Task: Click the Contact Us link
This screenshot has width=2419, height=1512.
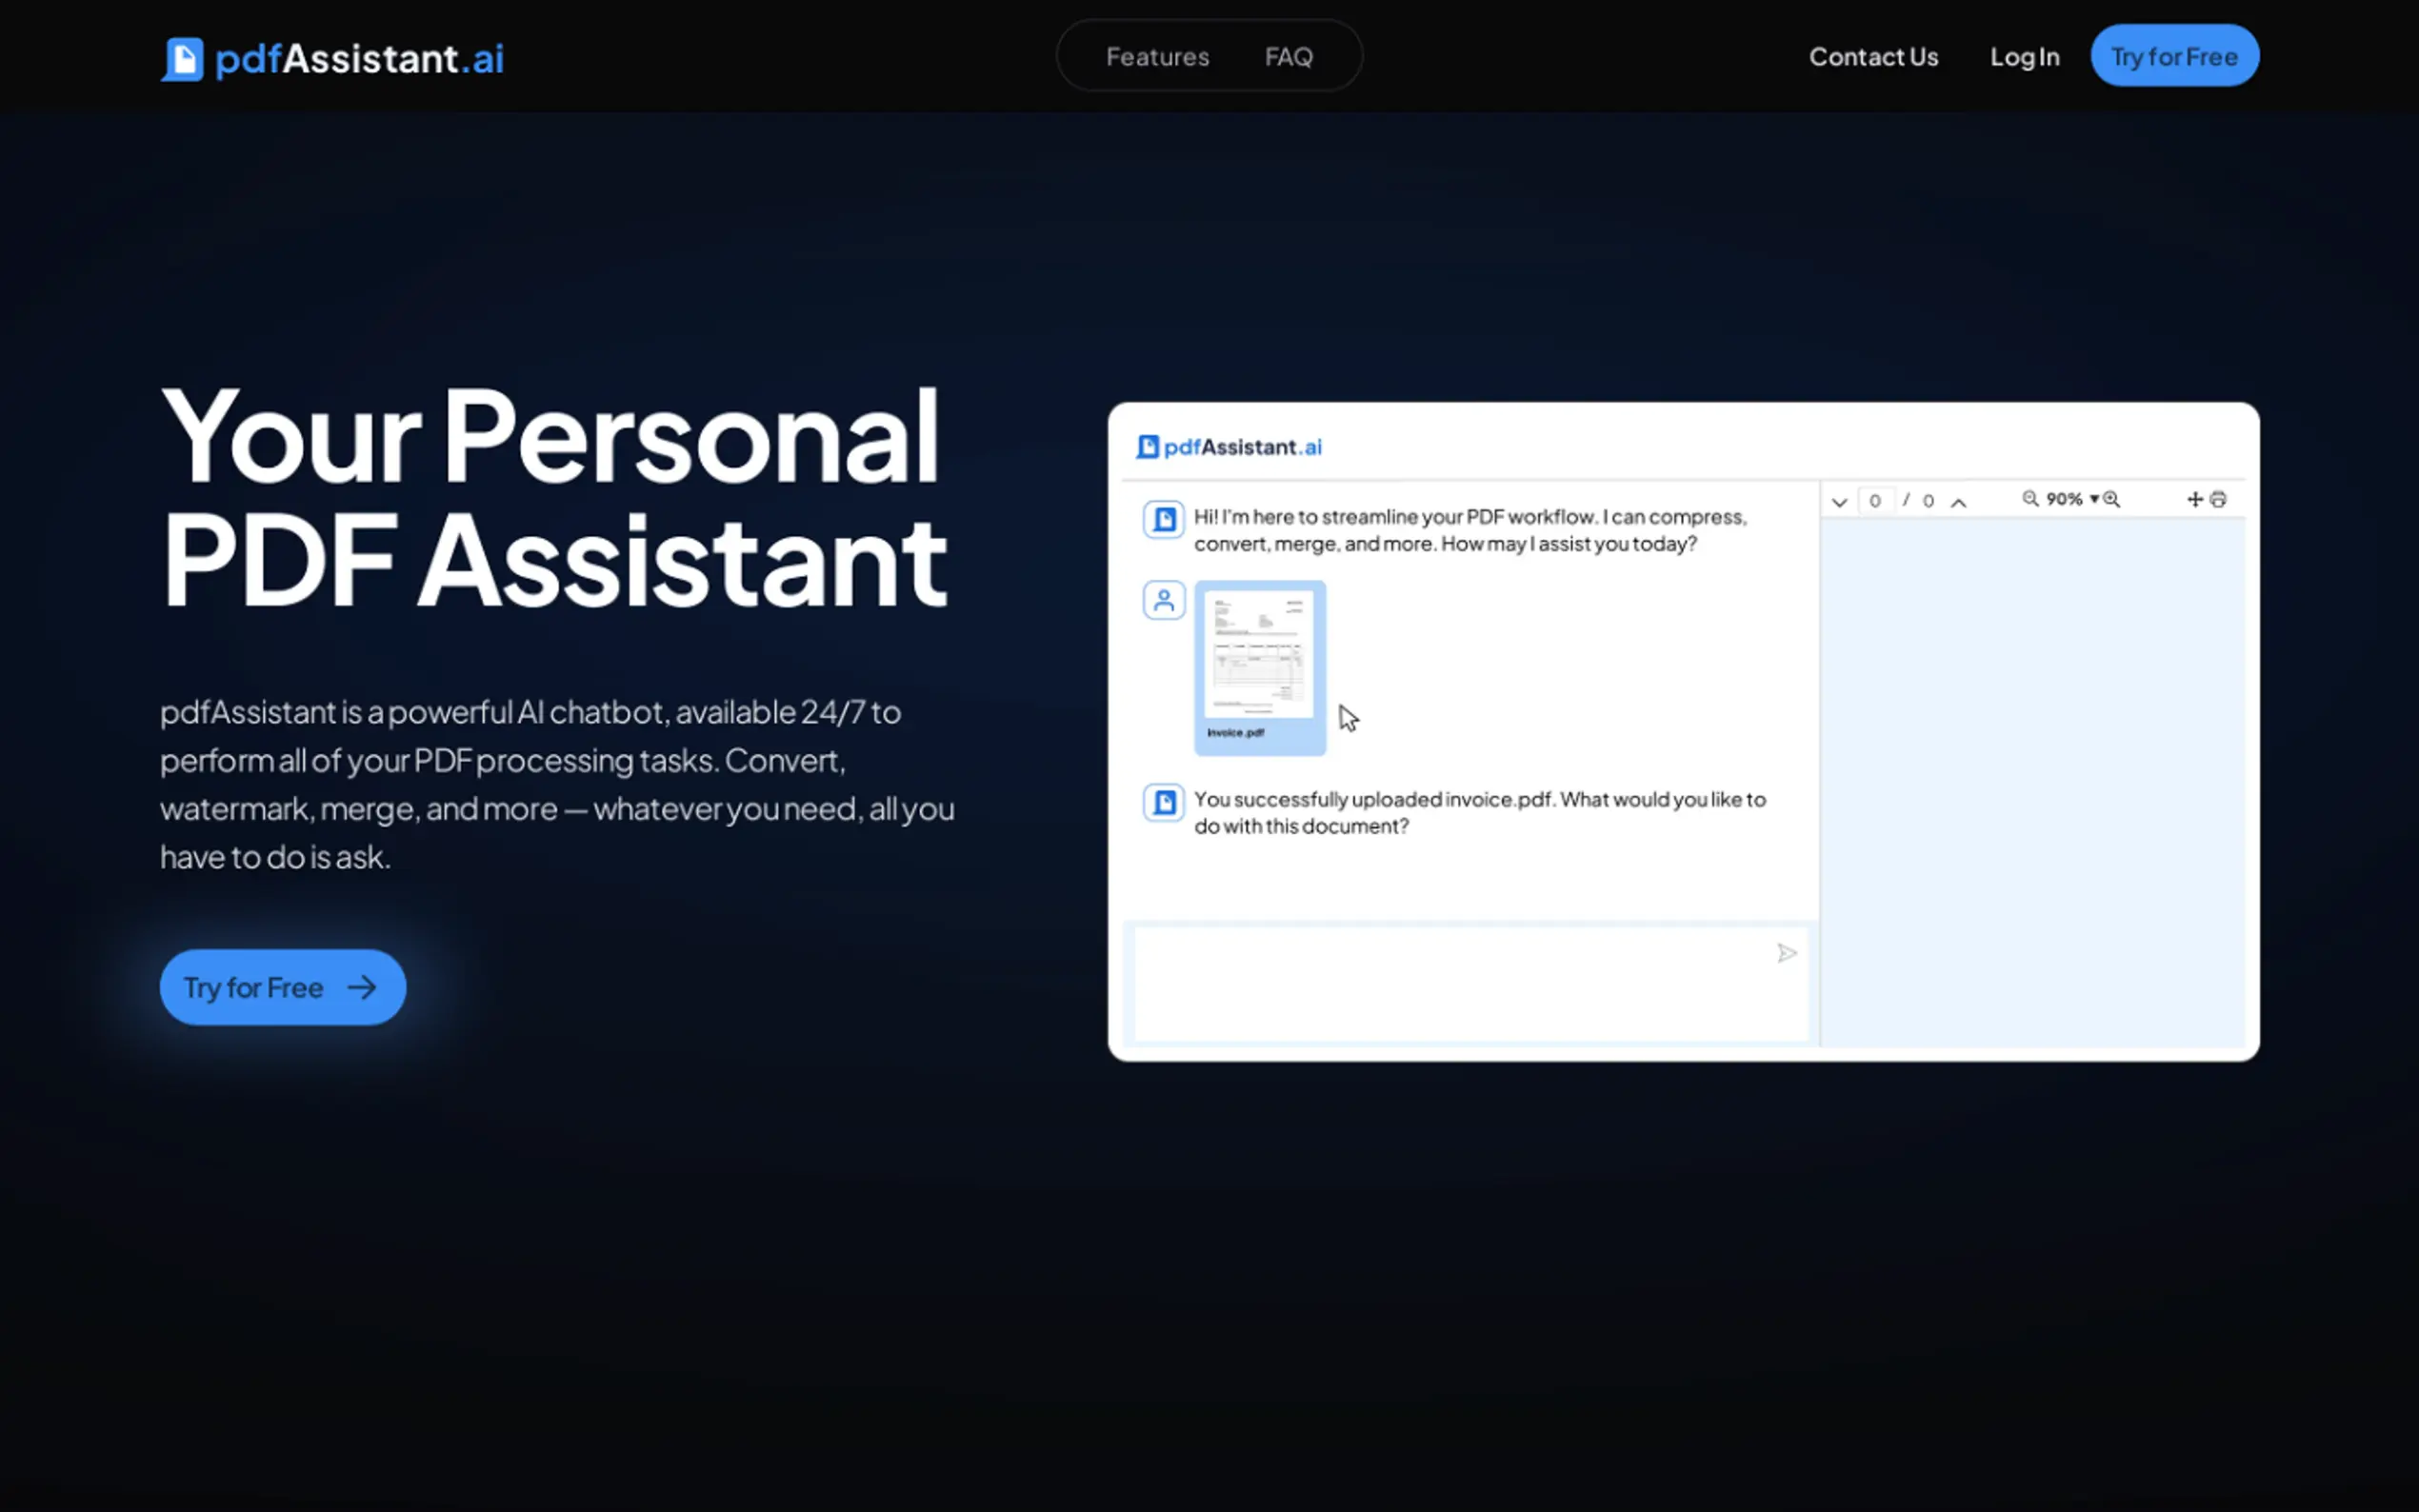Action: tap(1873, 57)
